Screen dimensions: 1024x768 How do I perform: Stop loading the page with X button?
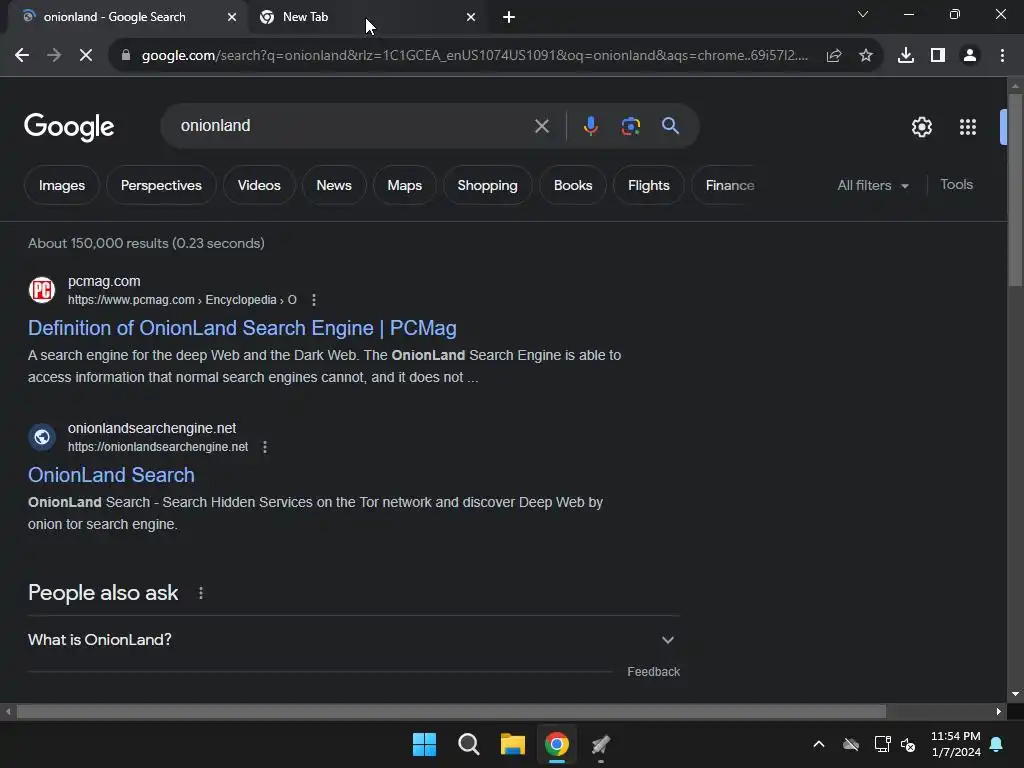(86, 56)
